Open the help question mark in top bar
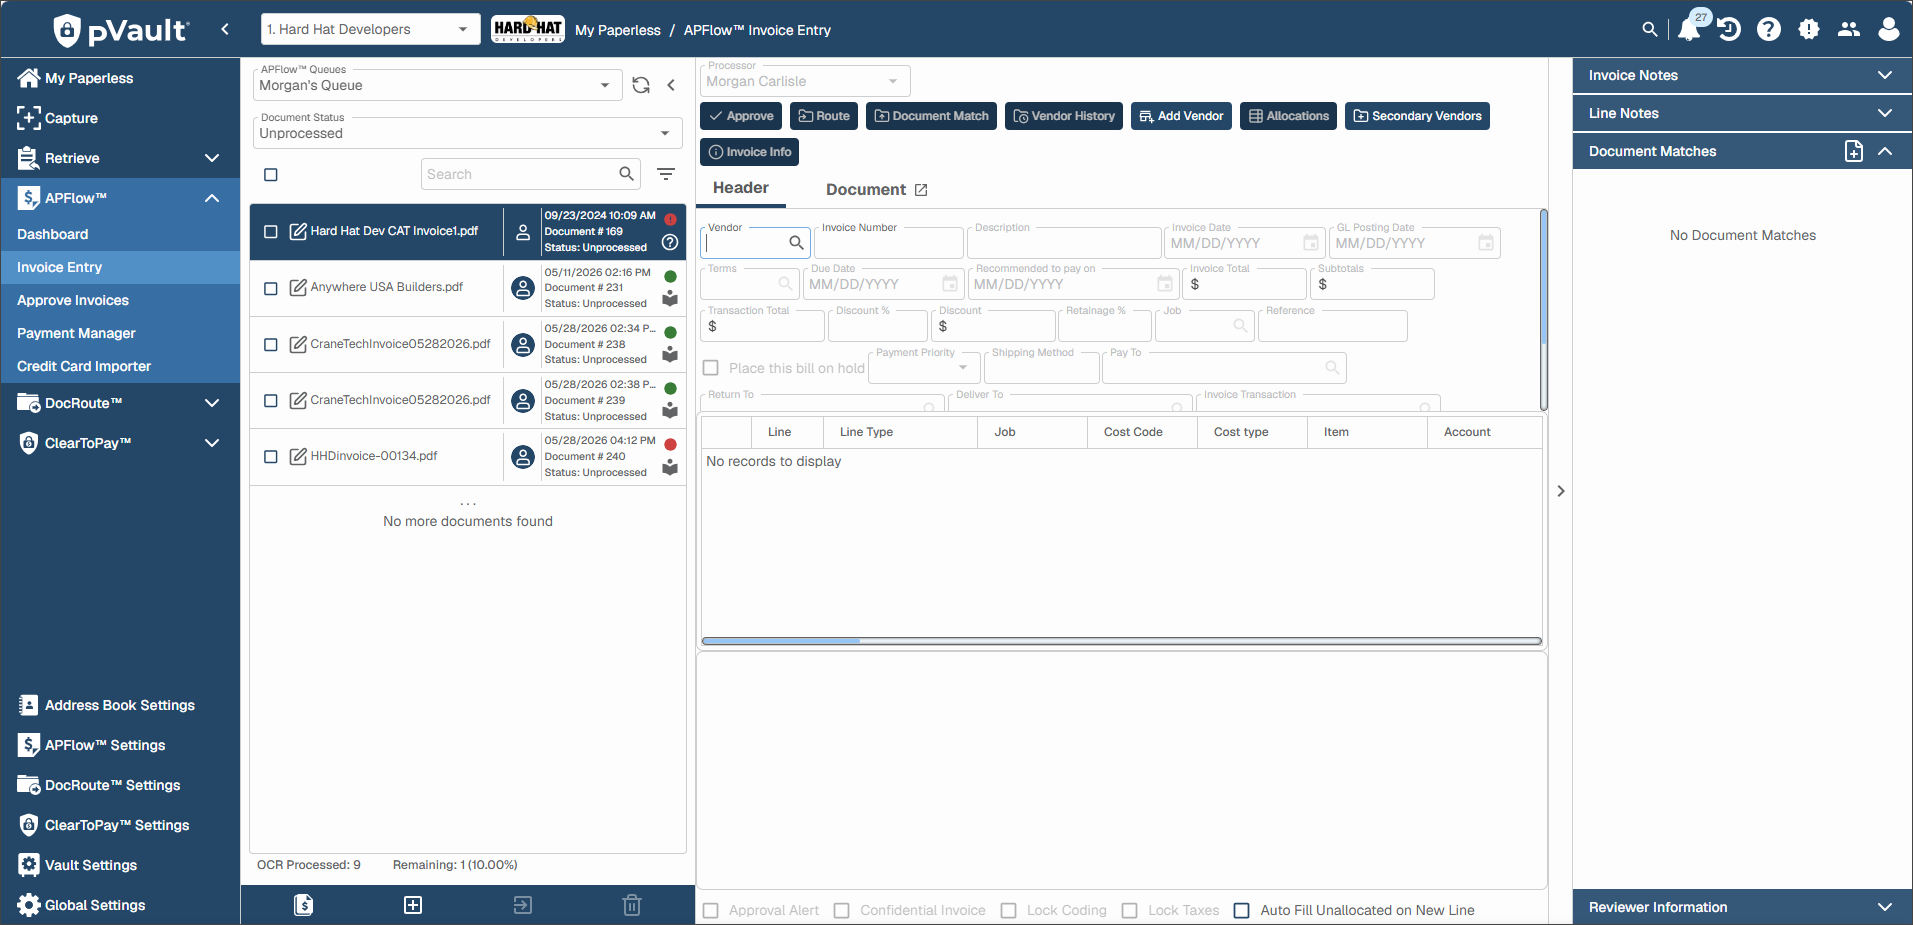The image size is (1913, 925). pyautogui.click(x=1769, y=30)
